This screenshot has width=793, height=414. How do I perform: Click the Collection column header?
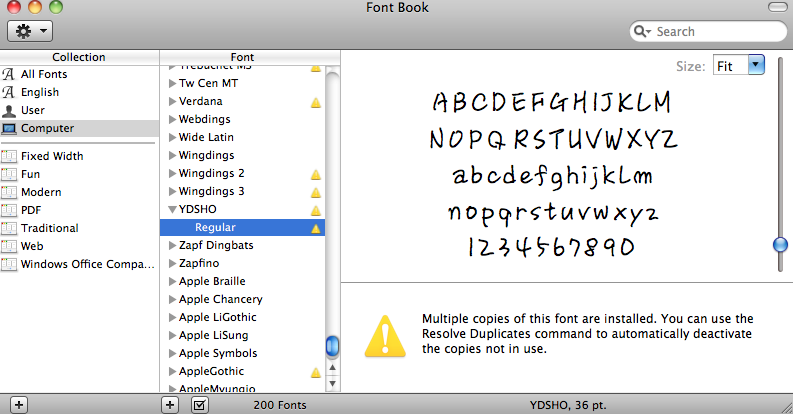(x=79, y=57)
